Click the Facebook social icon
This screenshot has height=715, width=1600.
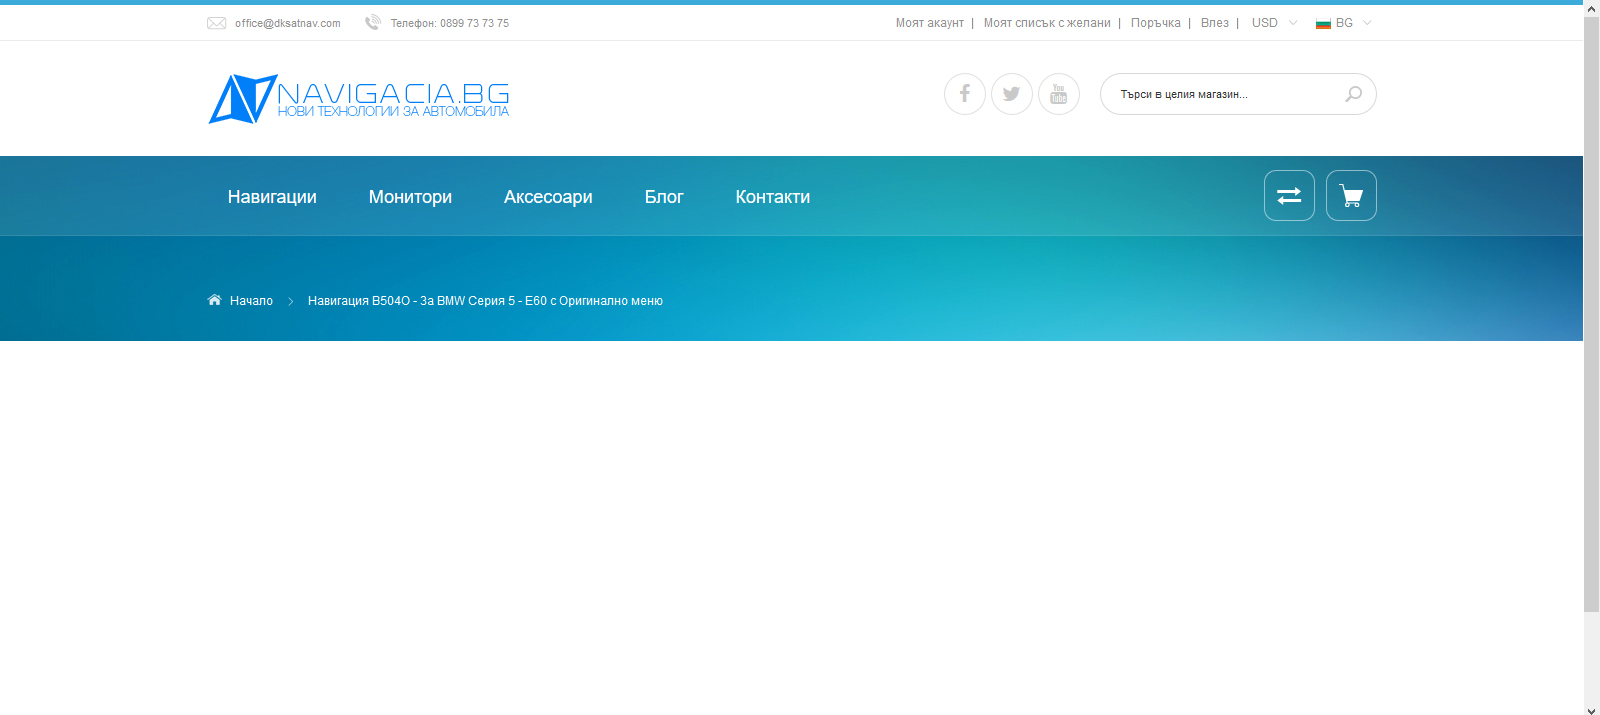(x=964, y=94)
